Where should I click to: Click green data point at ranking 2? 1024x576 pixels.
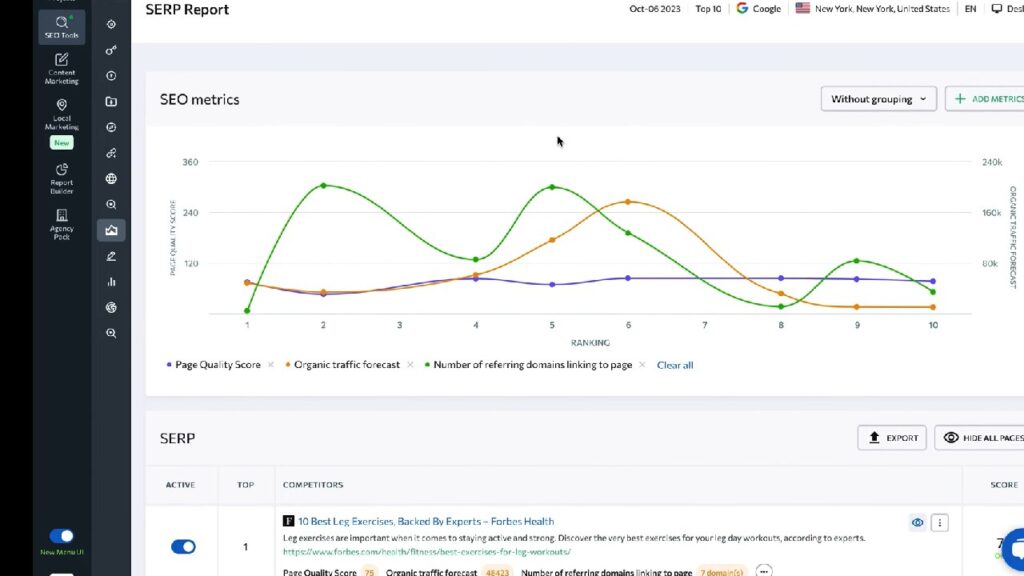point(323,185)
